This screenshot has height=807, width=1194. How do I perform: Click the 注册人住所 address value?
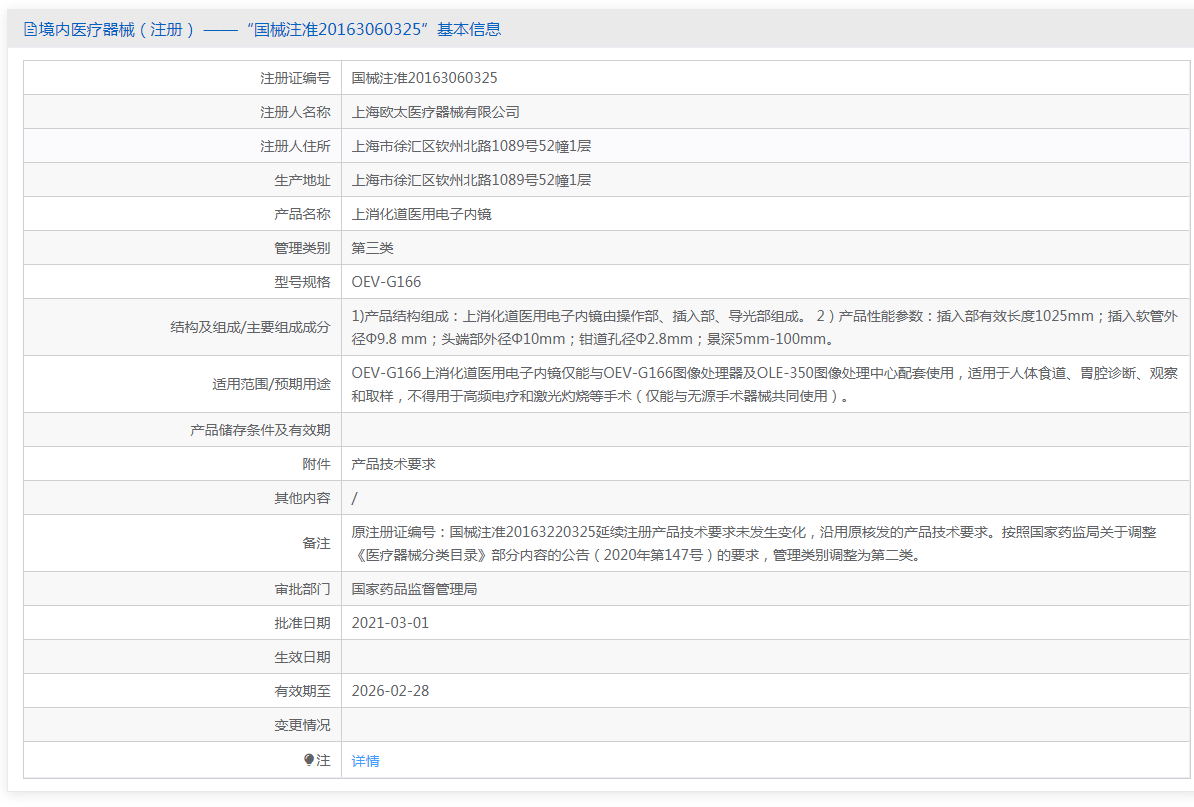[x=471, y=146]
